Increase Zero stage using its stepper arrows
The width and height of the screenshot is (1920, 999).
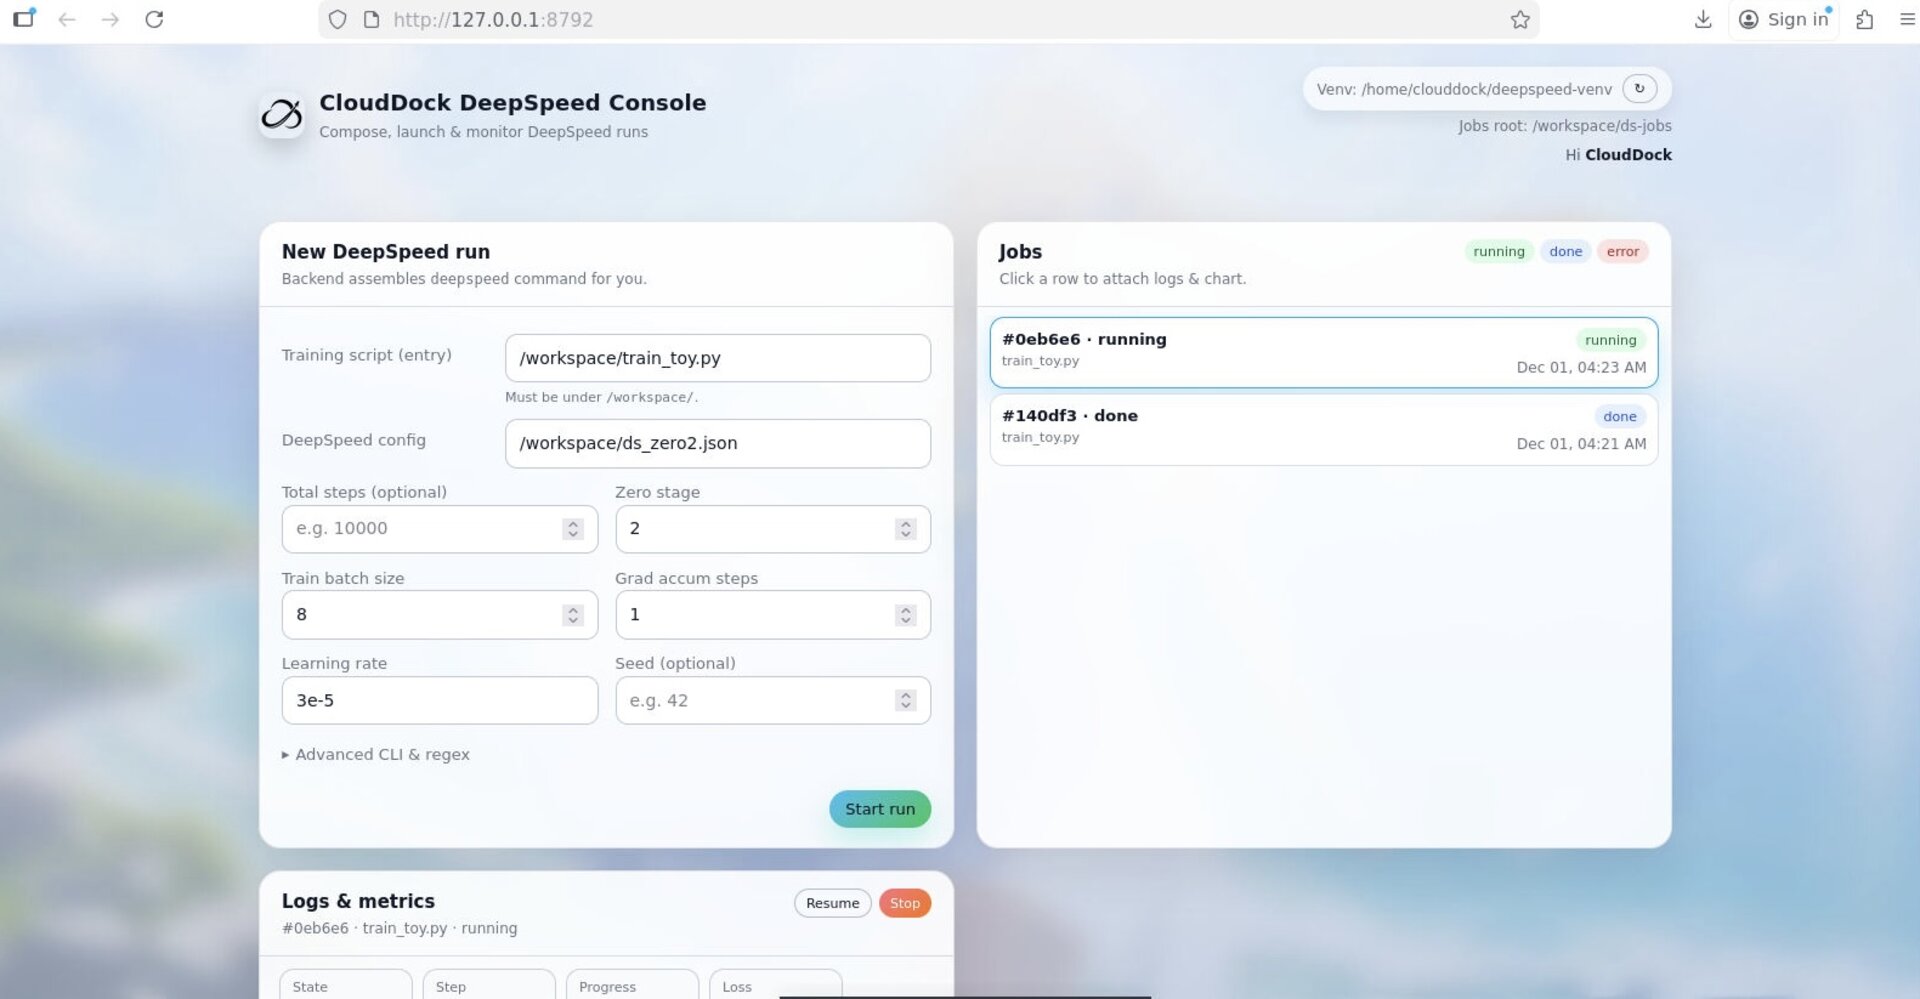(906, 522)
